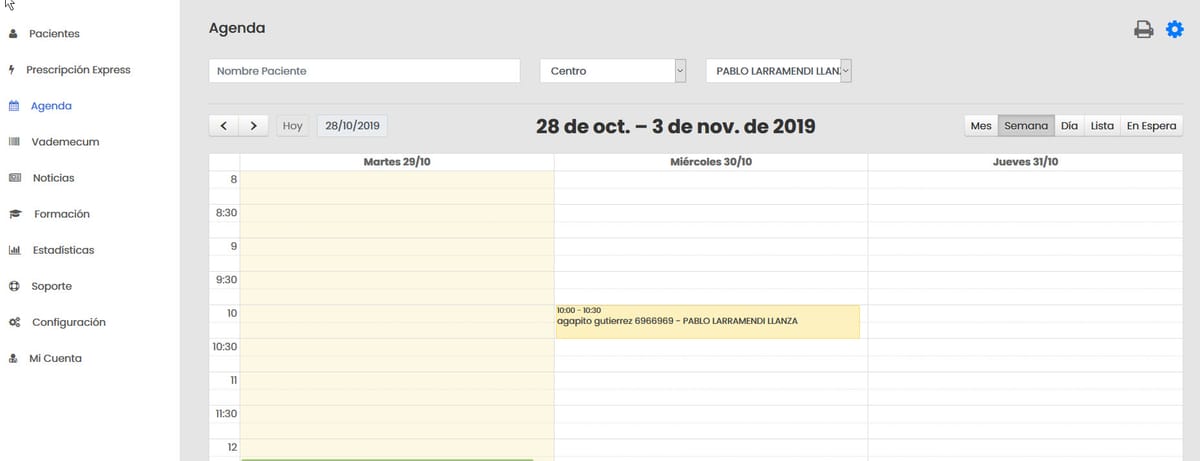Click the Formación graduation cap icon
The height and width of the screenshot is (461, 1200).
(x=15, y=214)
